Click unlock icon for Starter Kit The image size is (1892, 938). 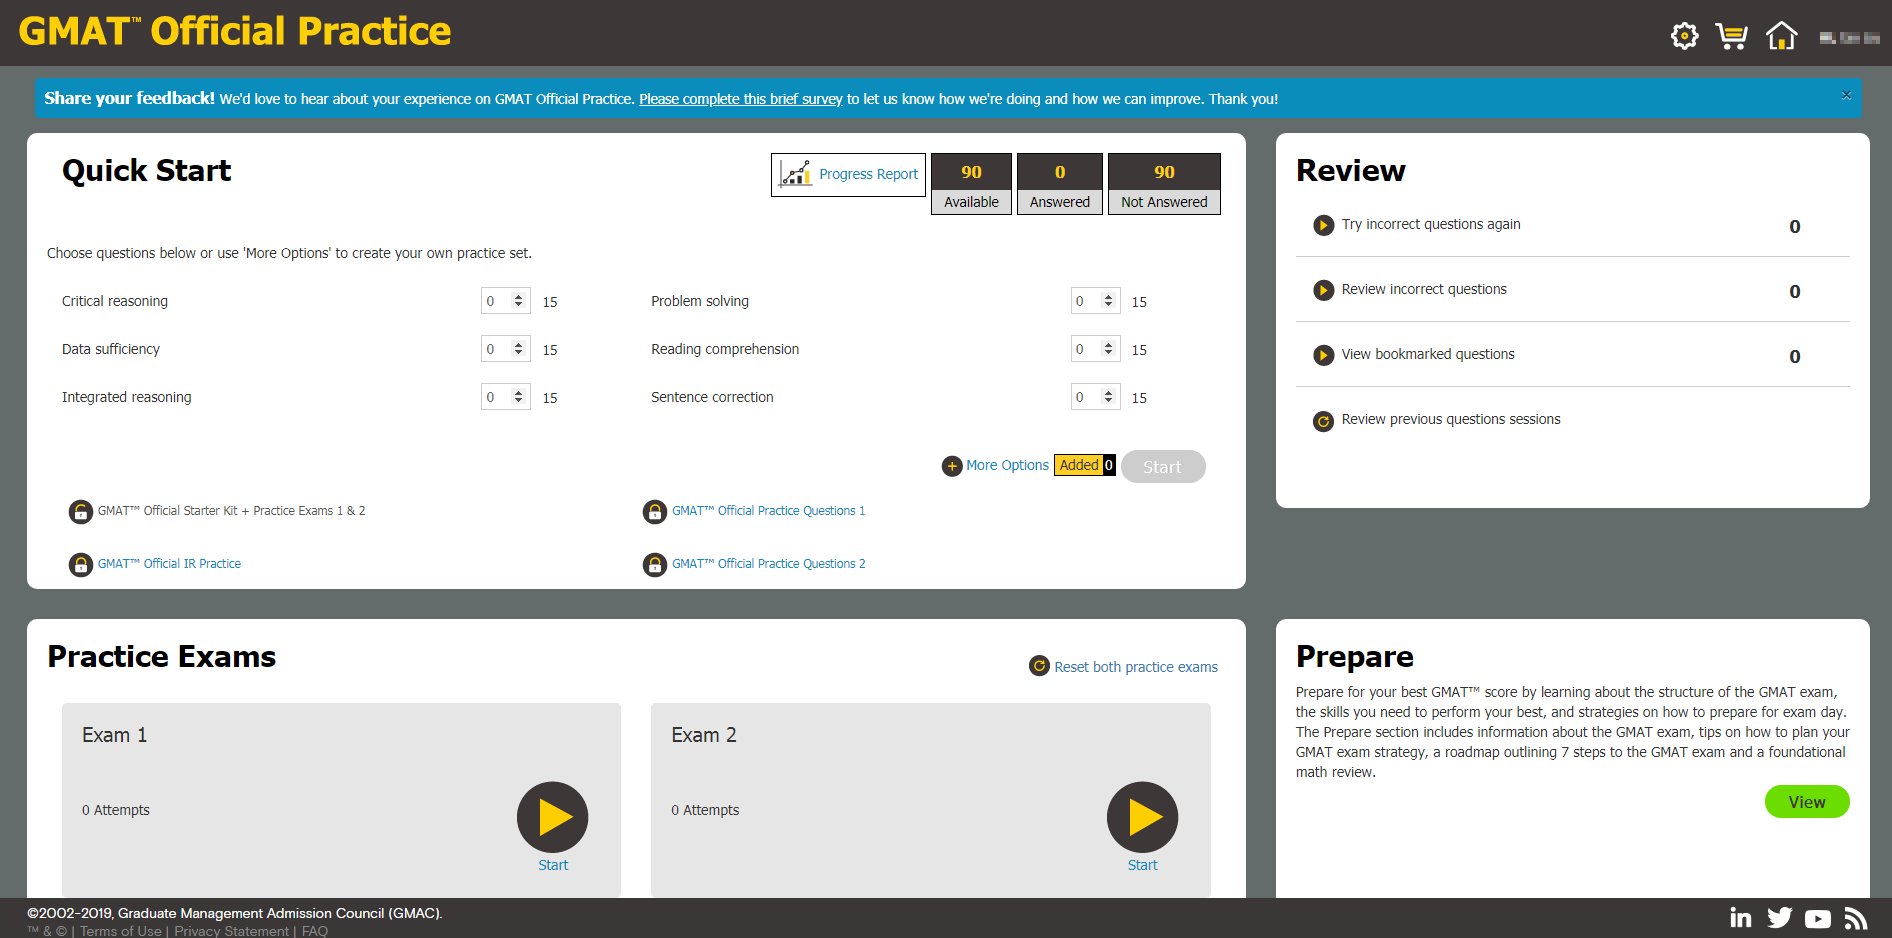(x=81, y=512)
